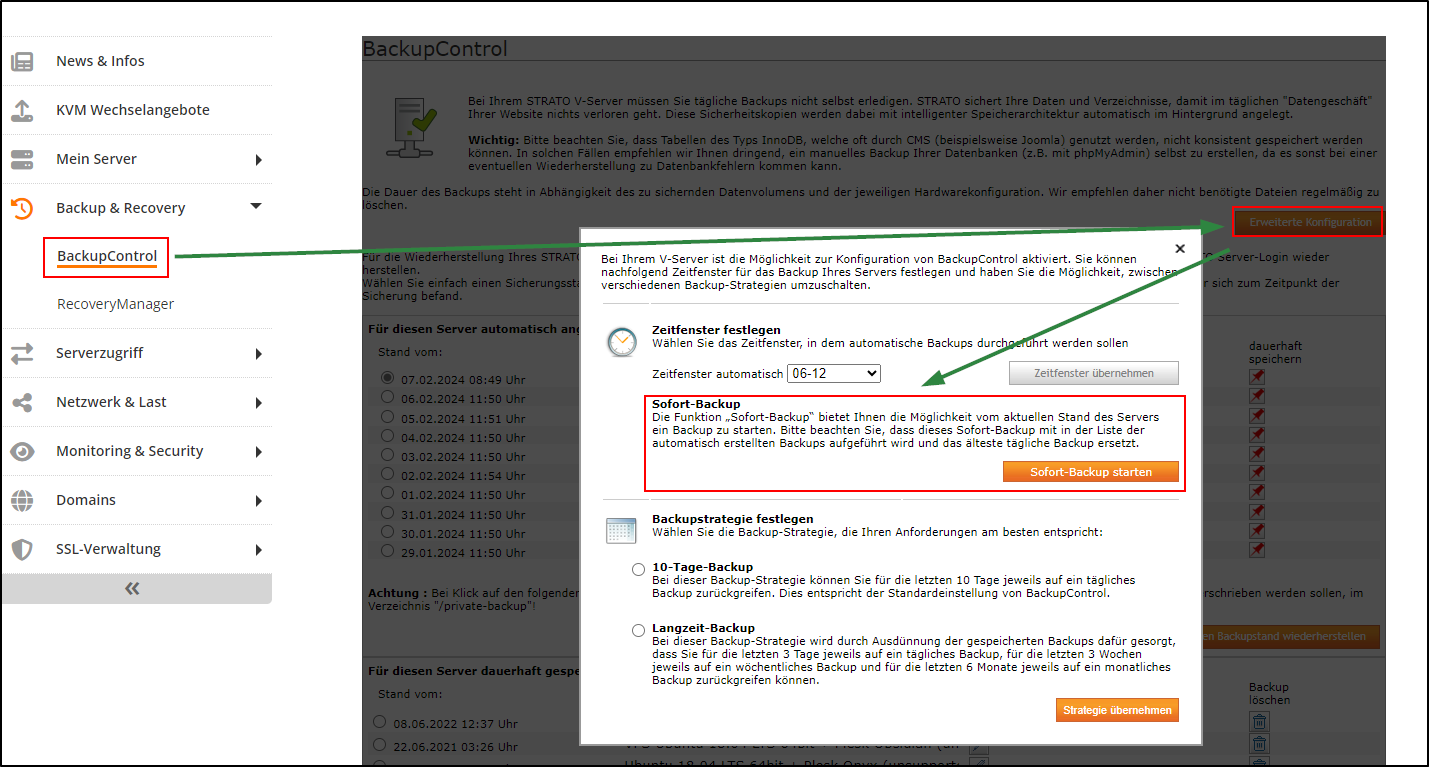Pin the 07.02.2024 backup permanently
Screen dimensions: 1429x767
click(x=1257, y=377)
